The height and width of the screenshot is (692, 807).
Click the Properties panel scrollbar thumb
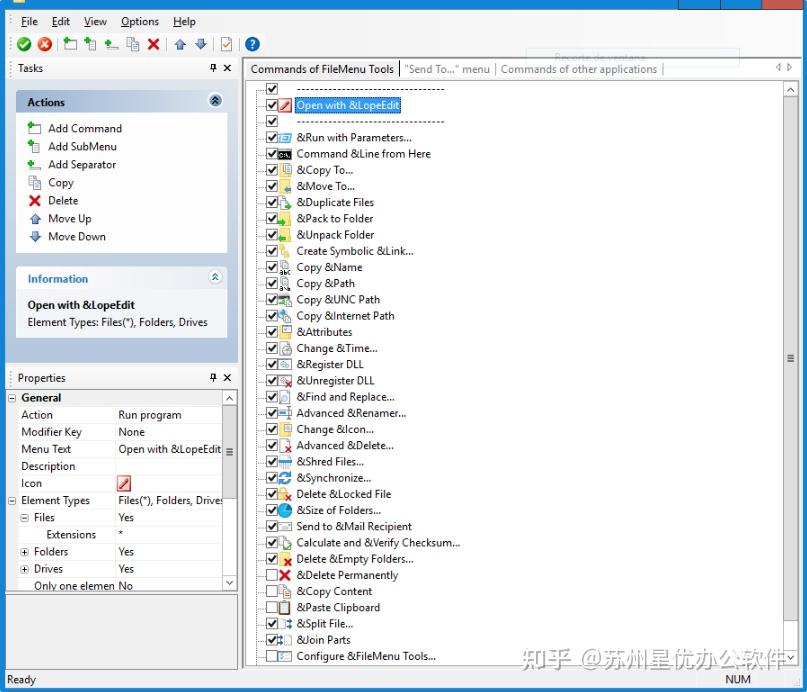point(230,452)
